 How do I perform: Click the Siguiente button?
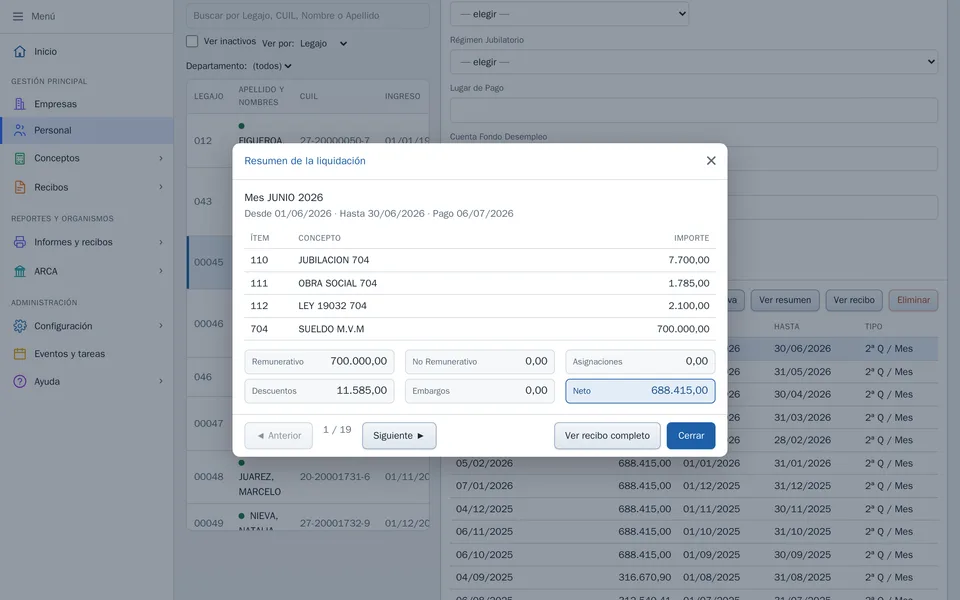[x=399, y=436]
